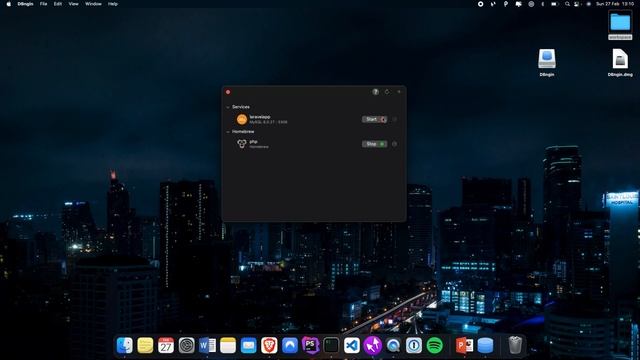Open DBngin from the dock
This screenshot has height=360, width=640.
point(485,346)
